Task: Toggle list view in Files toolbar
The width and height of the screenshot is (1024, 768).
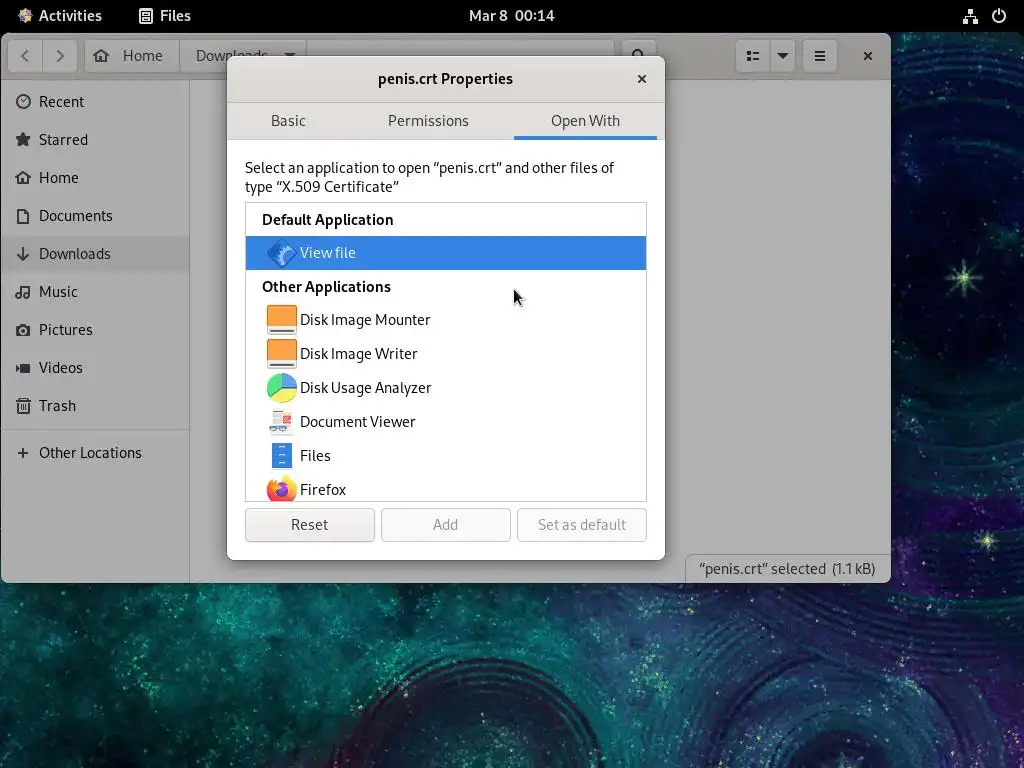Action: pos(753,56)
